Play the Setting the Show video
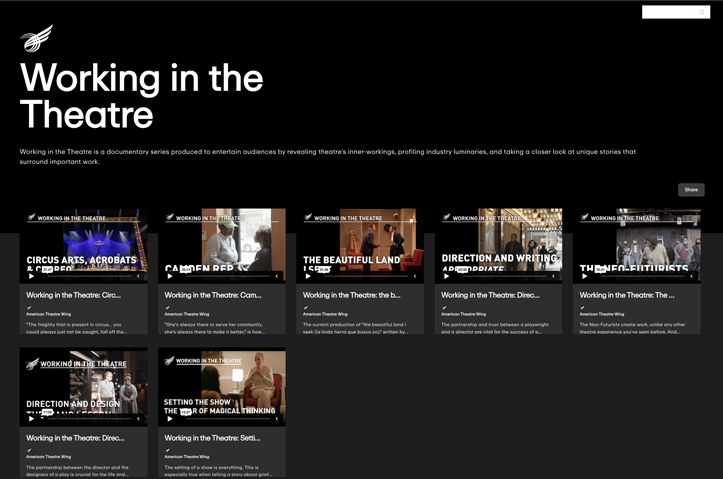The image size is (723, 479). point(170,419)
